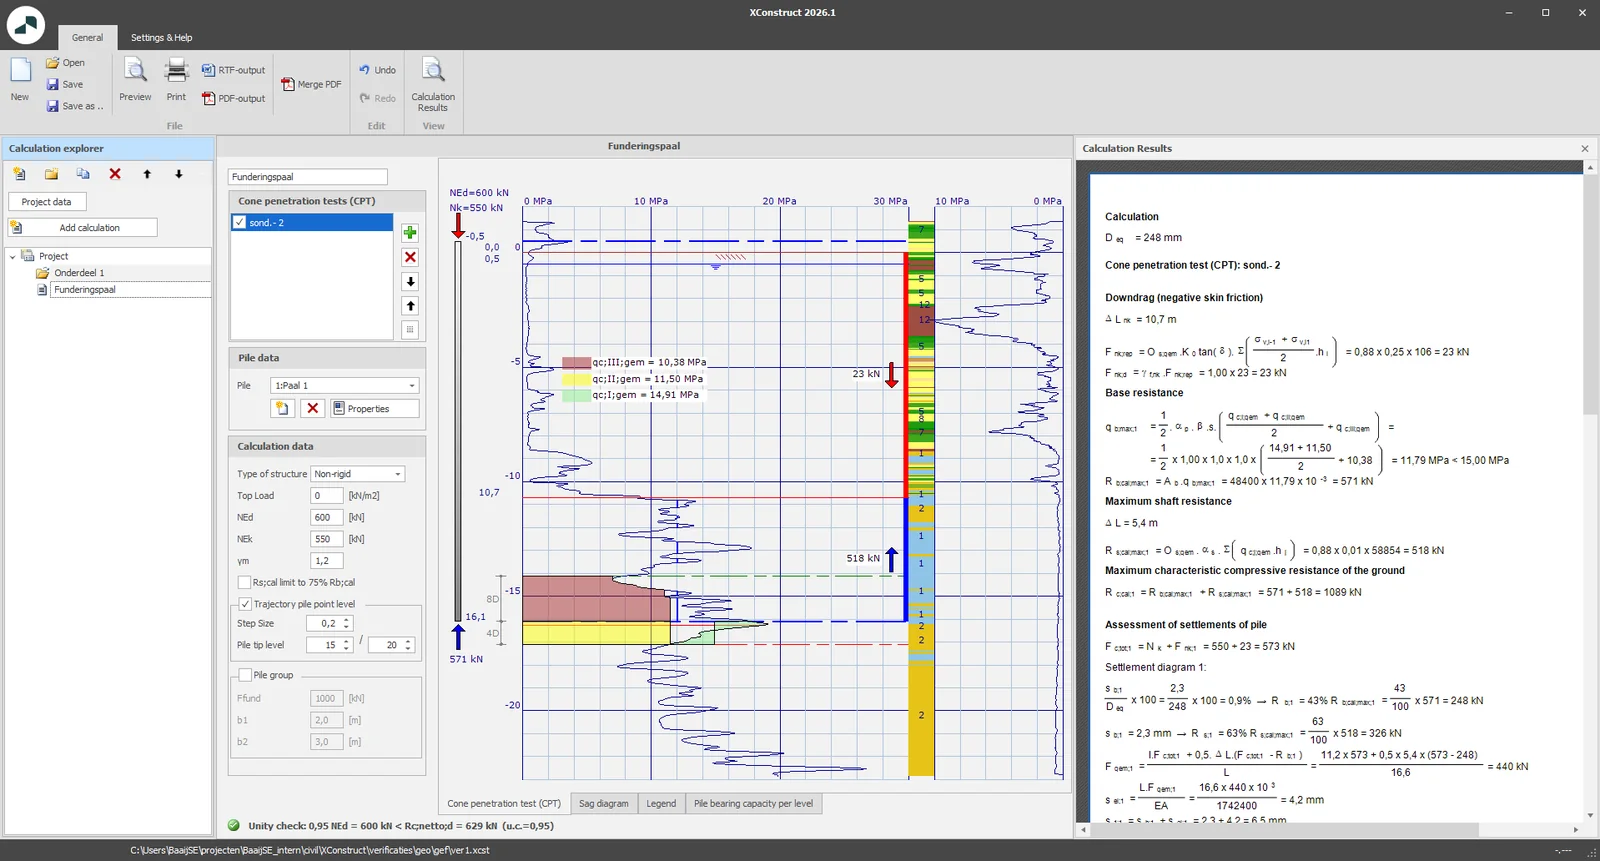Open pile Properties
The width and height of the screenshot is (1600, 861).
pos(375,408)
